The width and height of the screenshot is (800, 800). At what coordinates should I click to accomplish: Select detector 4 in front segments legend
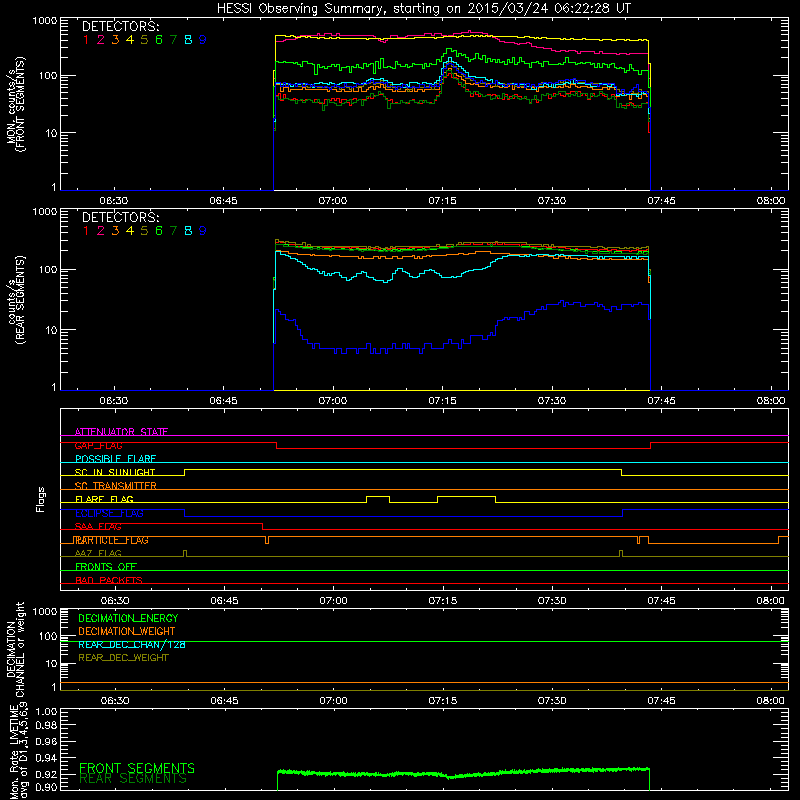[130, 40]
